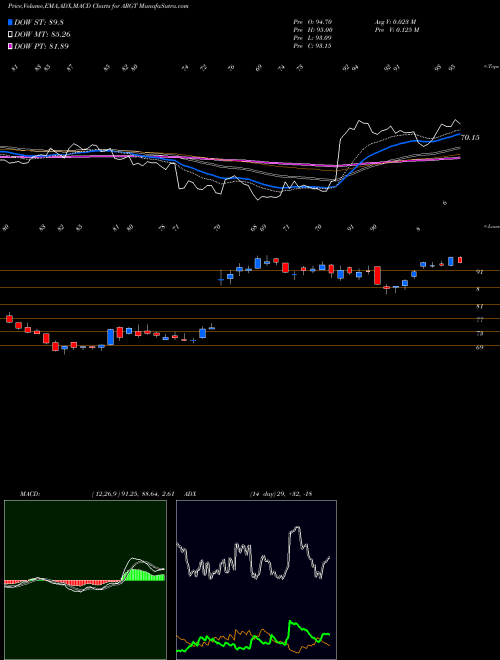Image resolution: width=500 pixels, height=660 pixels.
Task: Select the DOW ST legend label
Action: [x=38, y=22]
